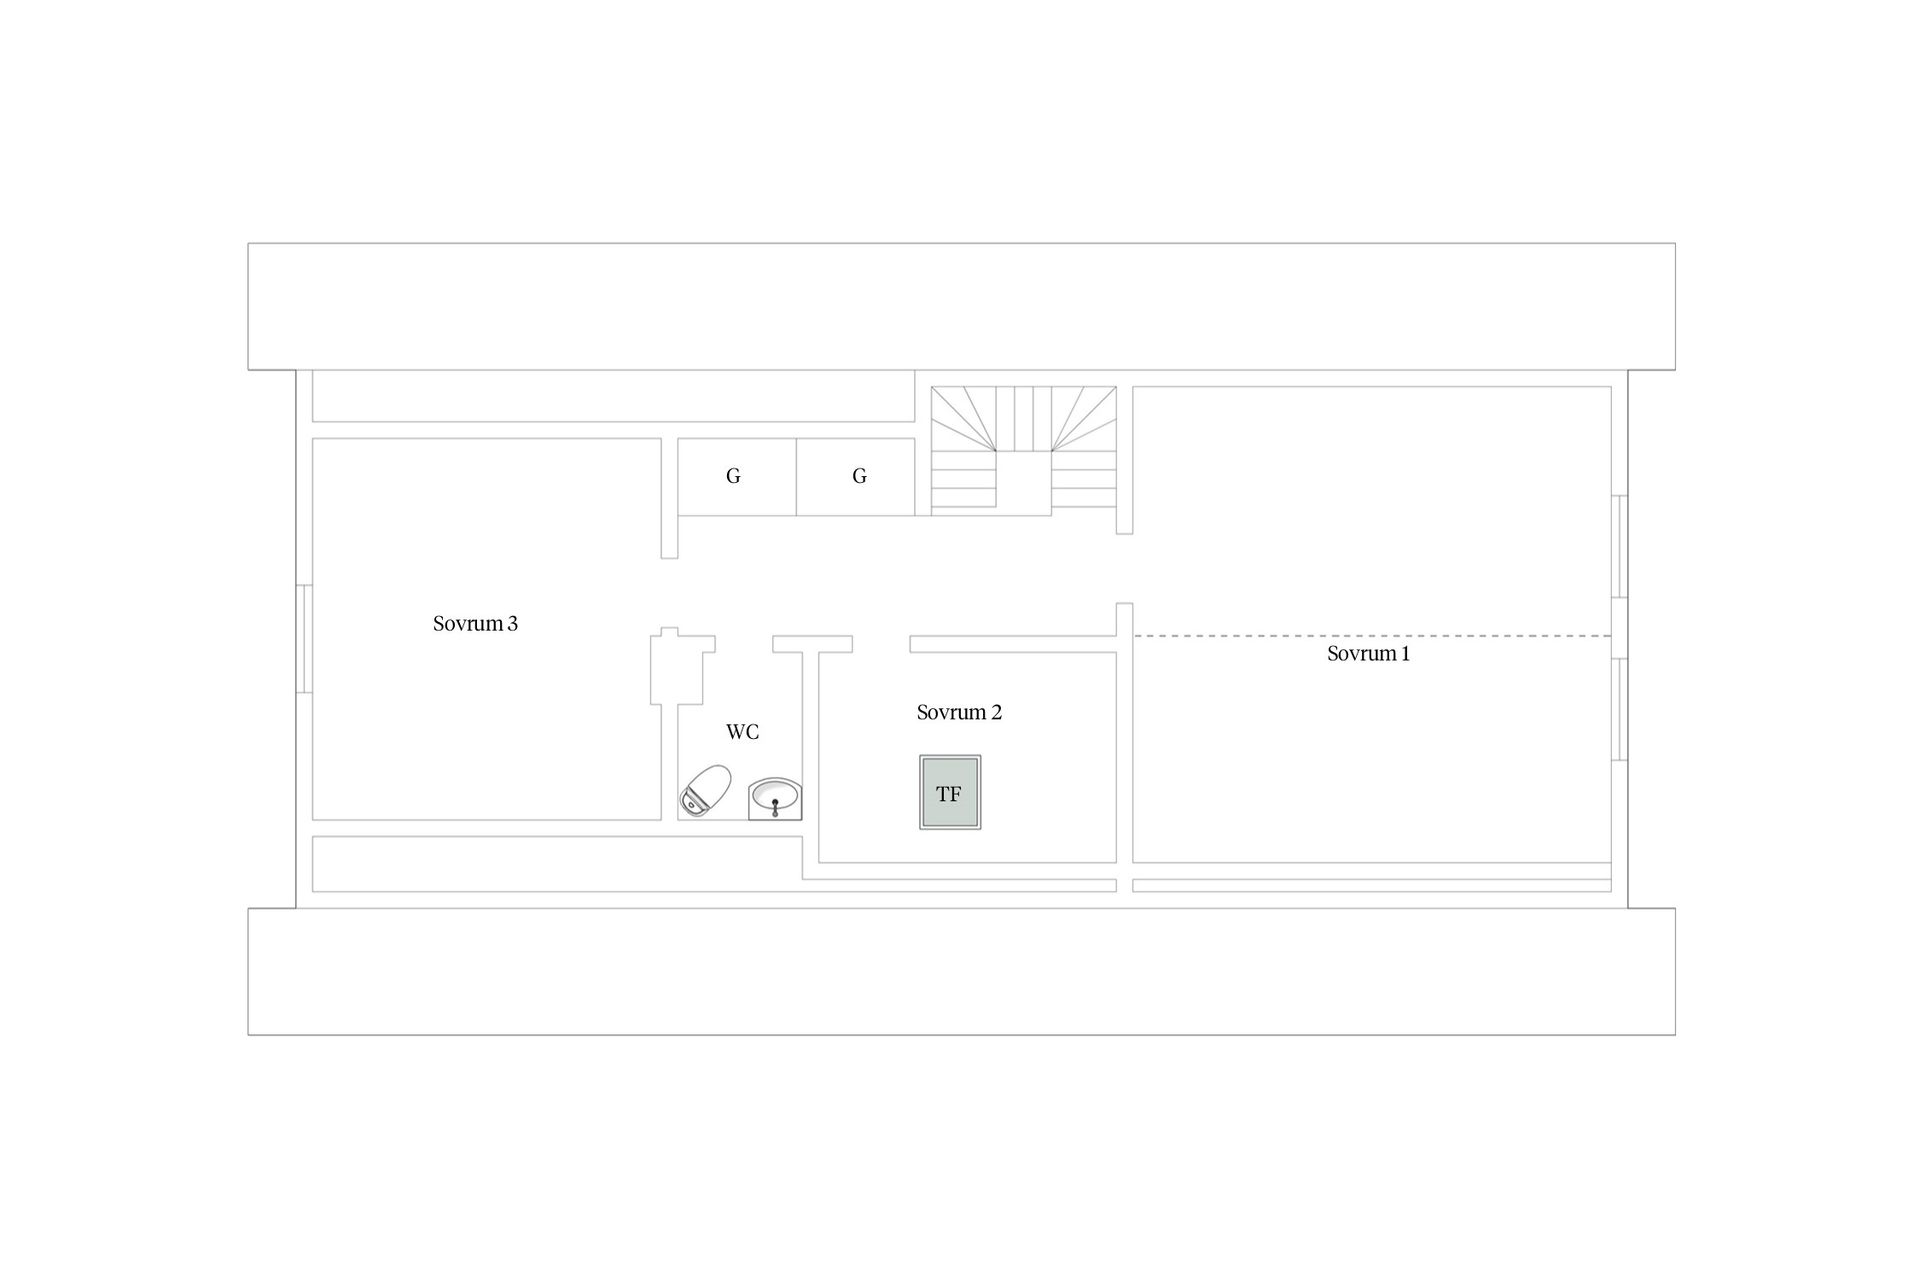Click the lower roof overhang rectangle
This screenshot has height=1280, width=1920.
(x=961, y=971)
